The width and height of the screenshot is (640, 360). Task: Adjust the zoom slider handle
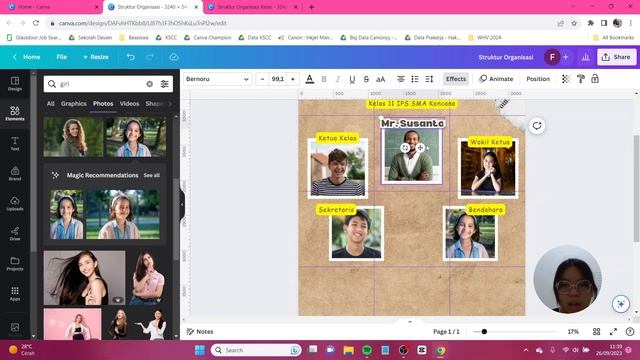click(484, 332)
